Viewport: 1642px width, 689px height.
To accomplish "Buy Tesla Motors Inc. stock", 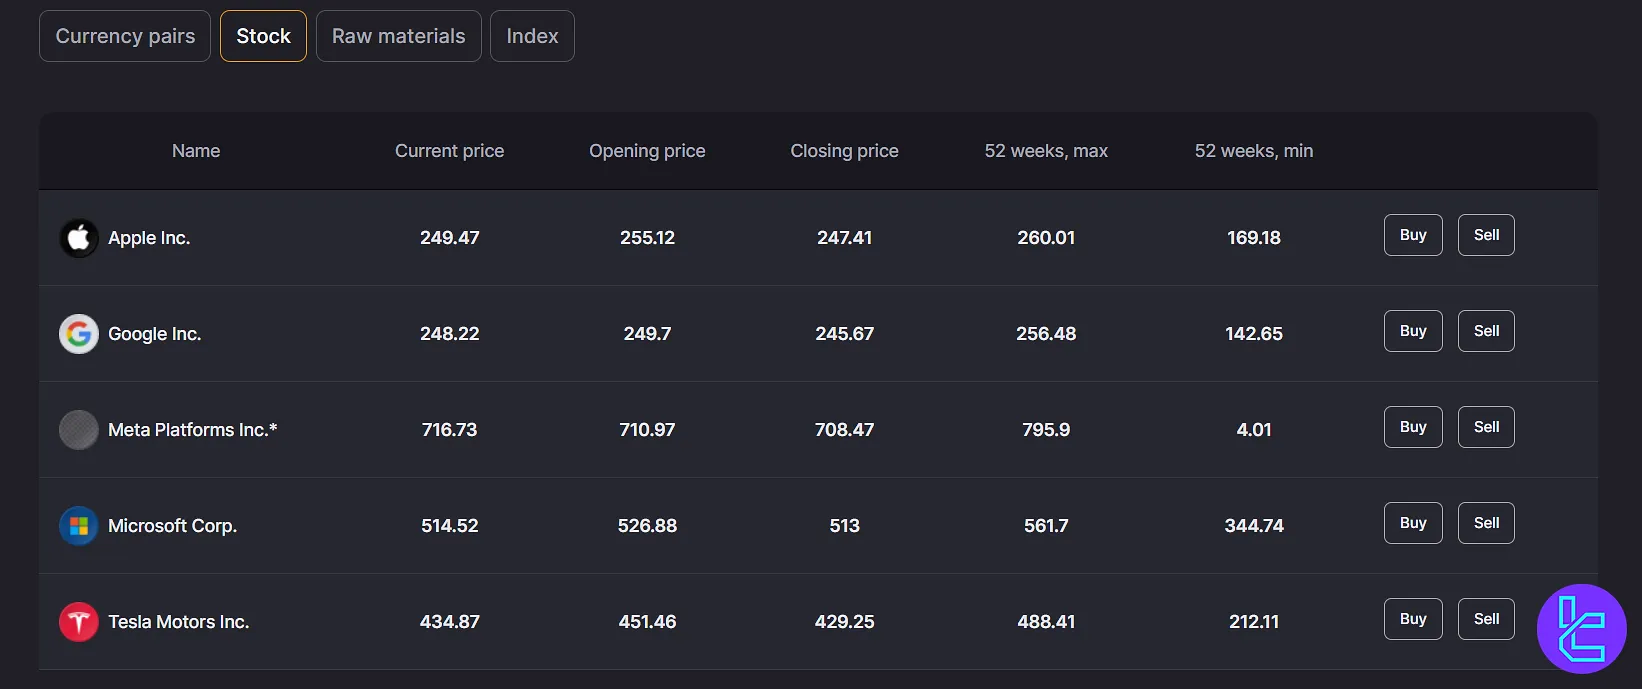I will point(1413,619).
